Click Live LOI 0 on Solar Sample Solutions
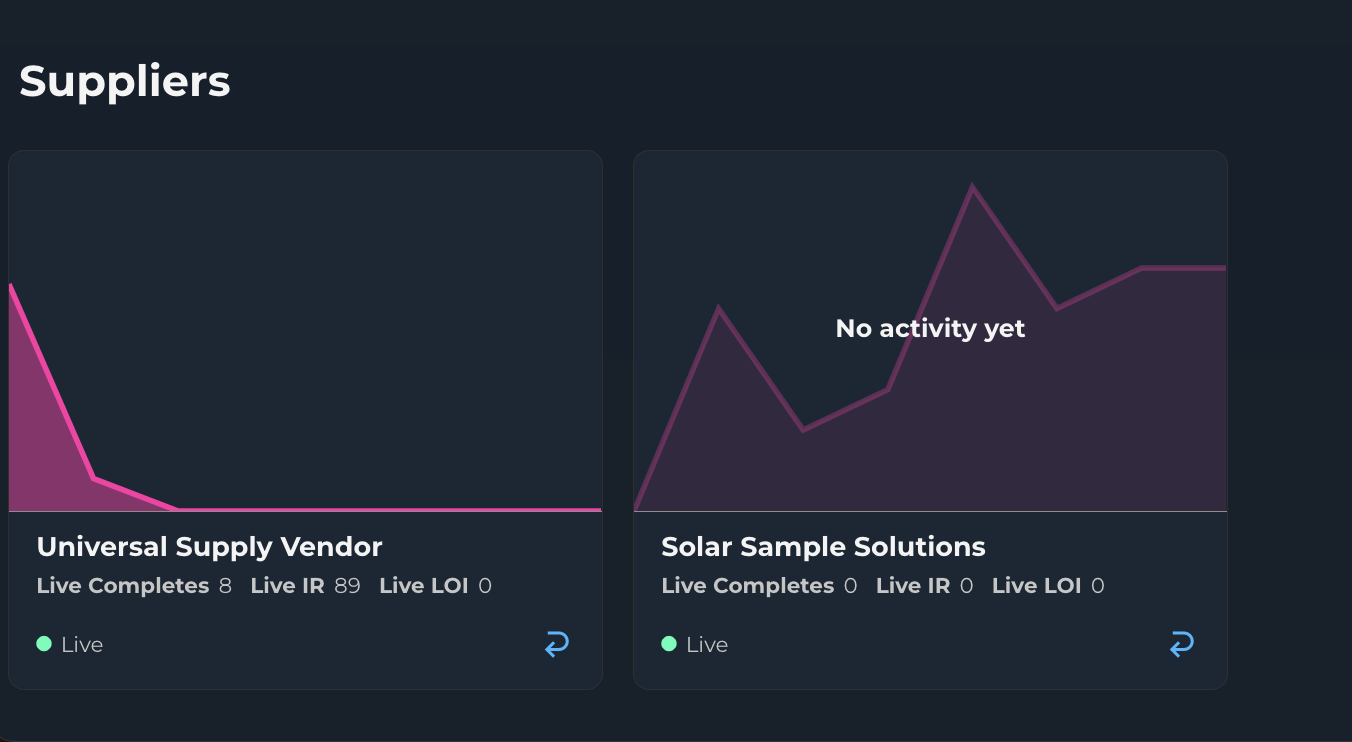Viewport: 1352px width, 742px height. (1048, 586)
